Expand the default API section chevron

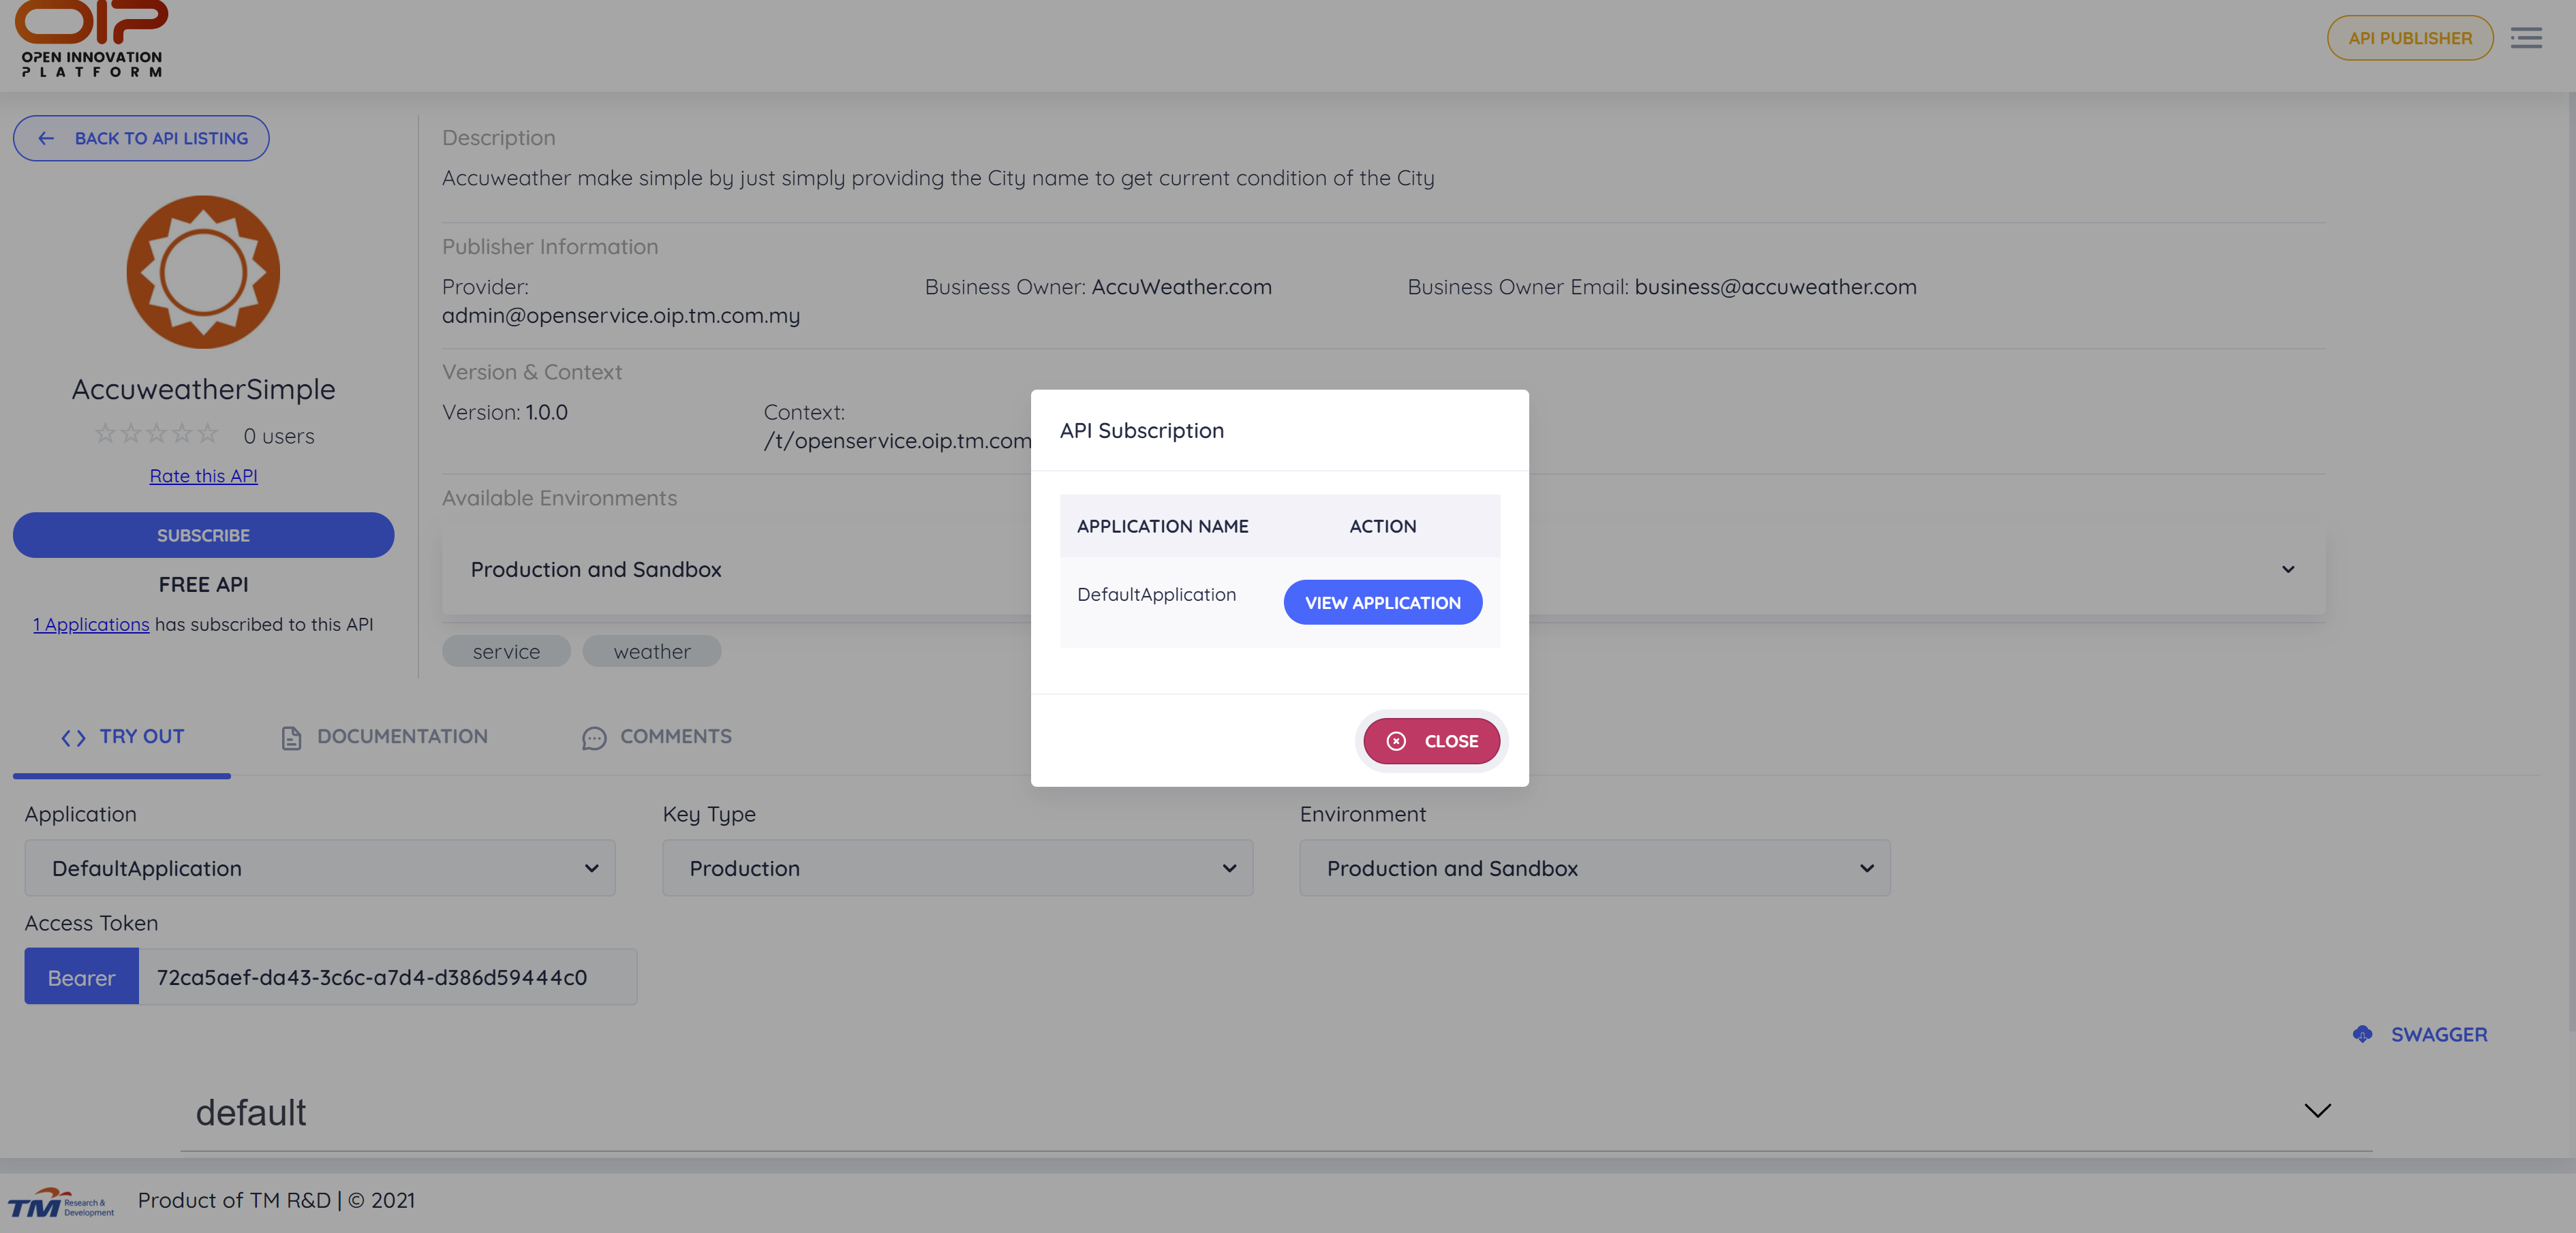click(x=2317, y=1111)
